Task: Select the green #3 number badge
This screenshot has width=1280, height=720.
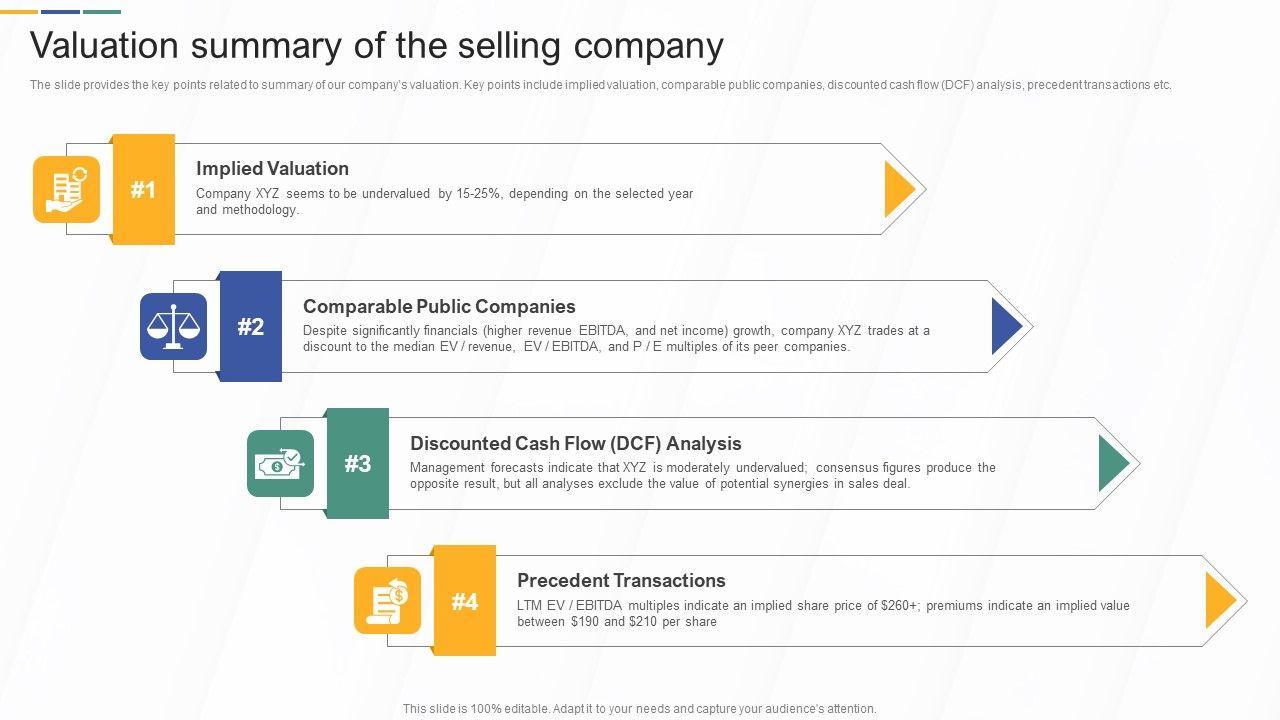Action: 358,463
